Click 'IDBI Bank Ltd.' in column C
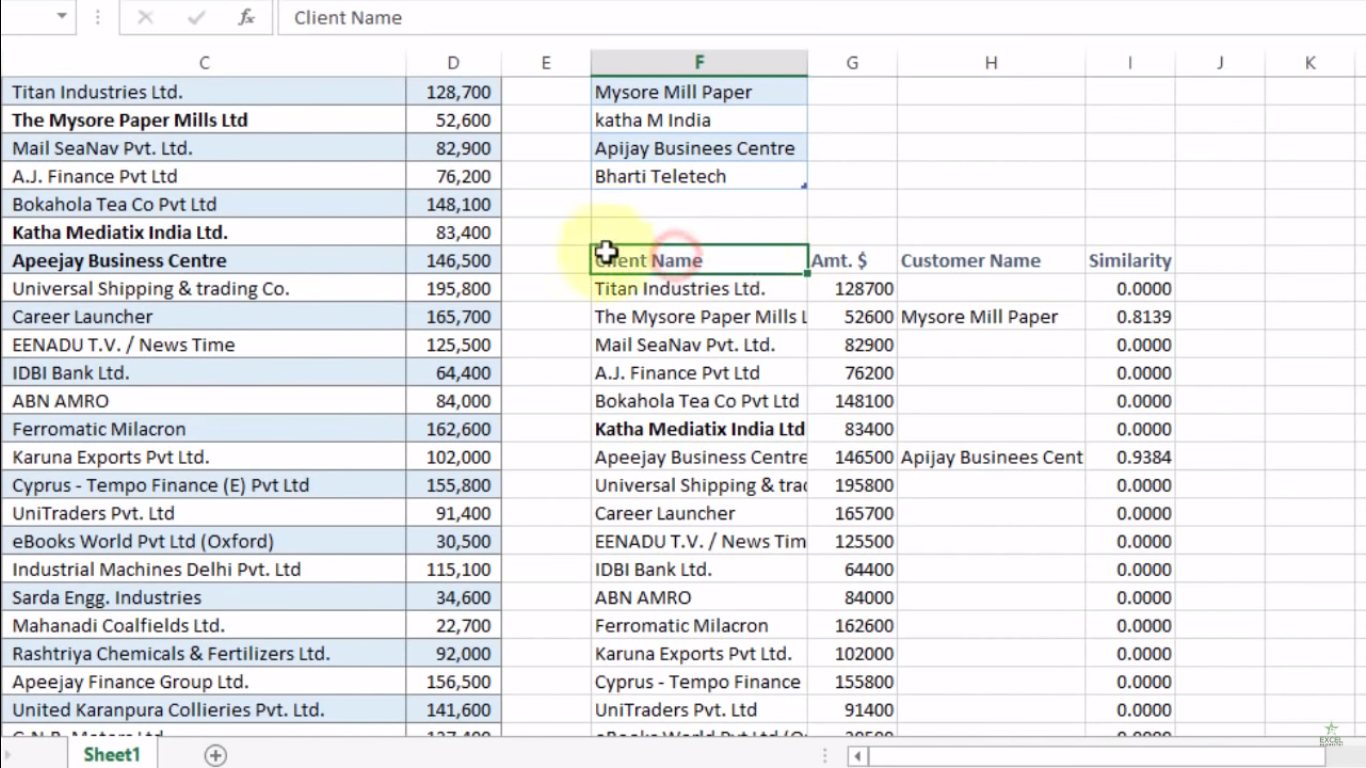This screenshot has width=1366, height=768. pyautogui.click(x=204, y=373)
